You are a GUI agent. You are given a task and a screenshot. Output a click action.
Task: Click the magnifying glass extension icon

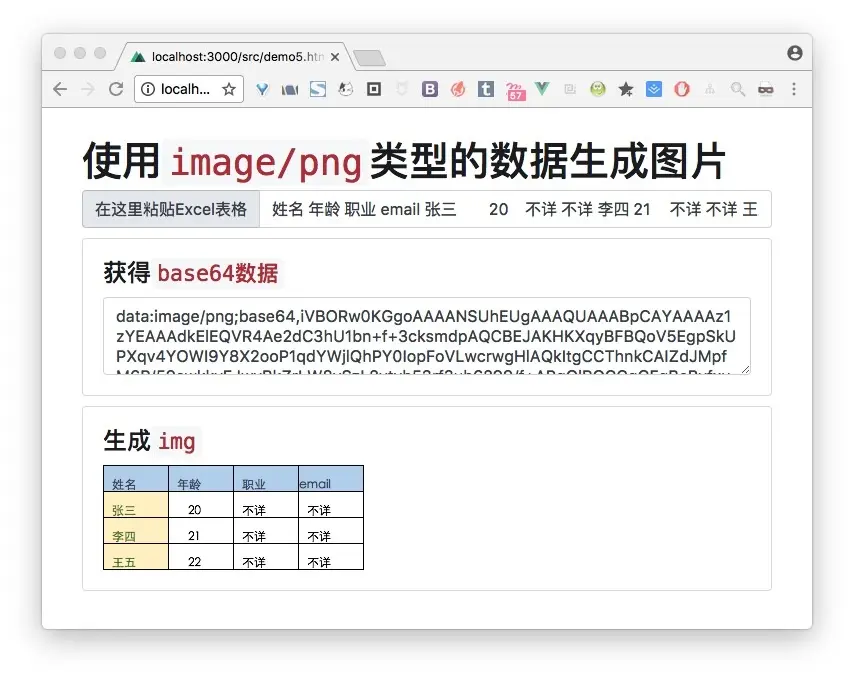coord(738,89)
